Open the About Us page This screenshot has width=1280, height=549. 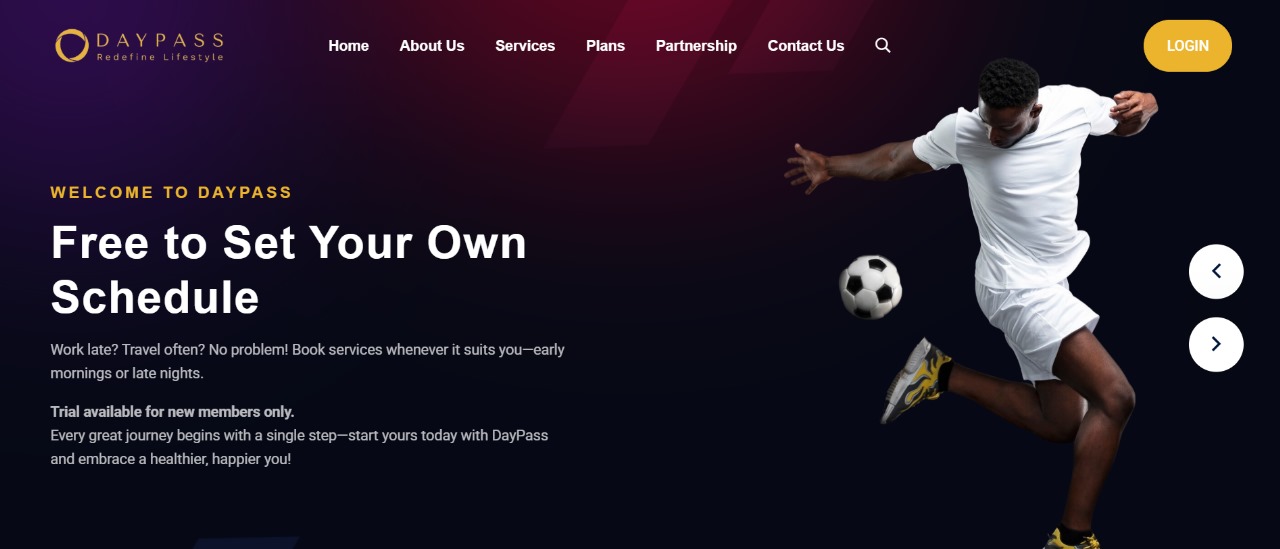432,46
